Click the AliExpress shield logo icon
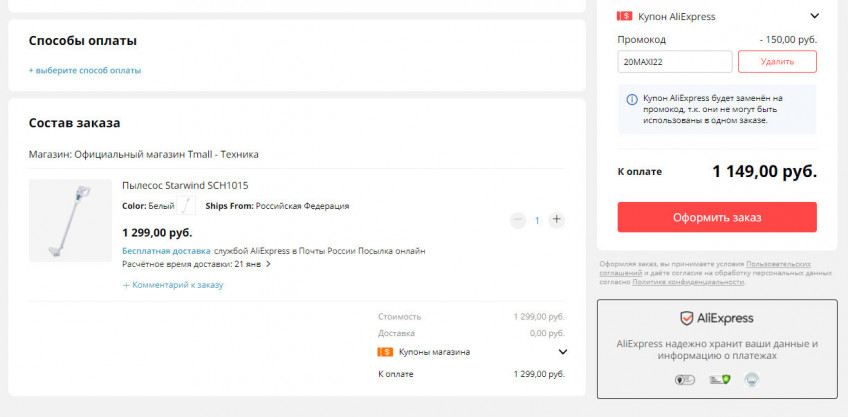 tap(687, 318)
